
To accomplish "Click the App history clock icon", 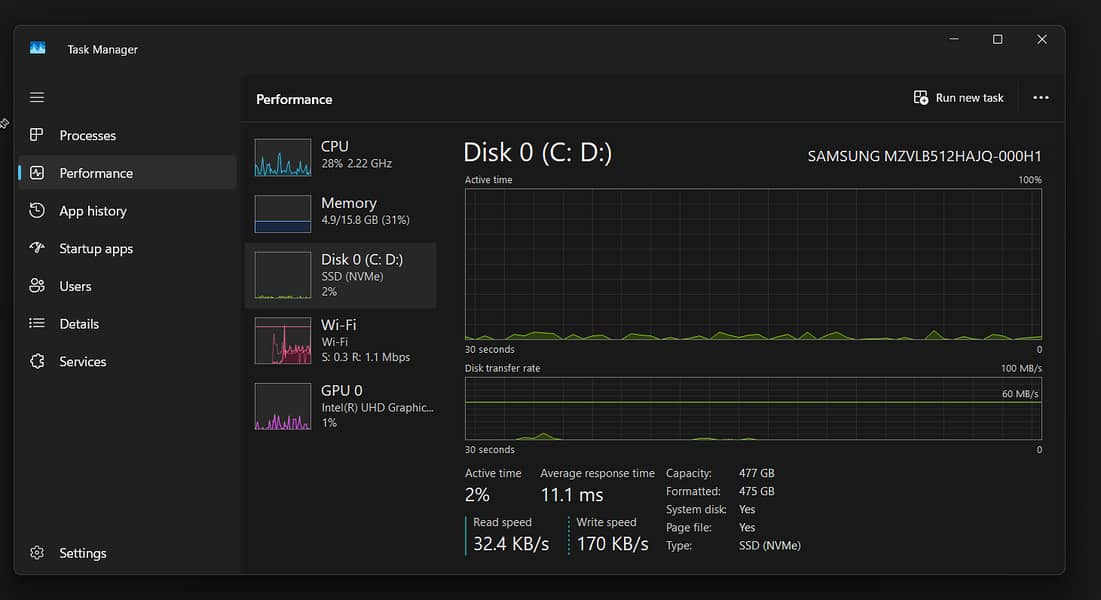I will [x=37, y=211].
